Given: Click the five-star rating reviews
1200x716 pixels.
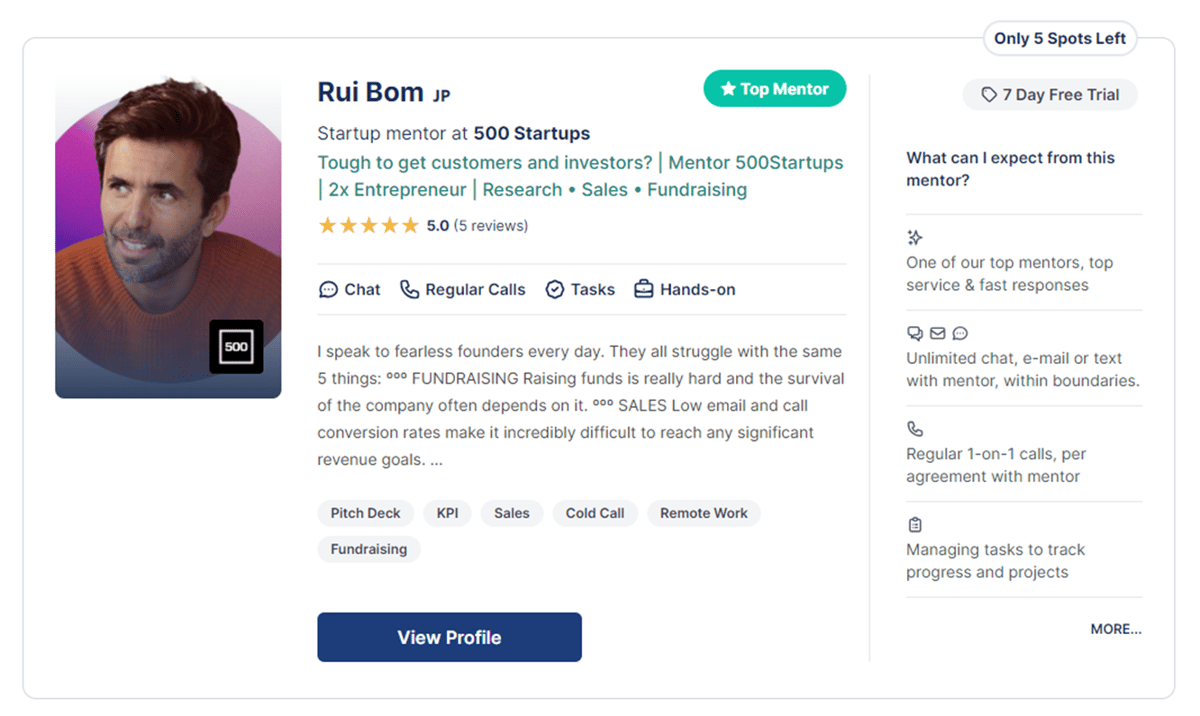Looking at the screenshot, I should pos(423,226).
